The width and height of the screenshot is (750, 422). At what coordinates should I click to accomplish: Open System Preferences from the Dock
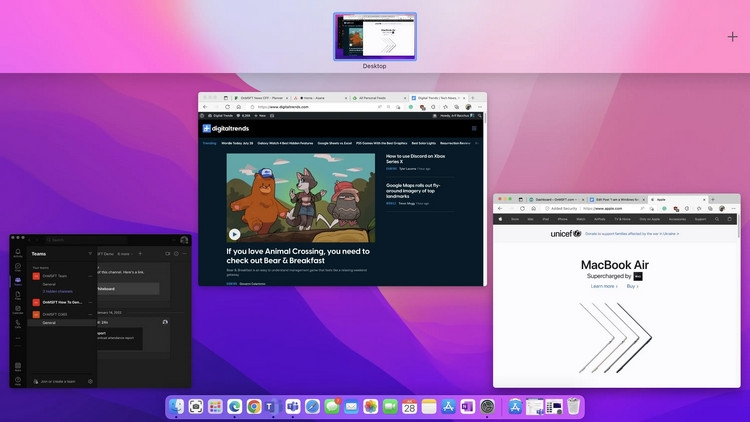487,407
